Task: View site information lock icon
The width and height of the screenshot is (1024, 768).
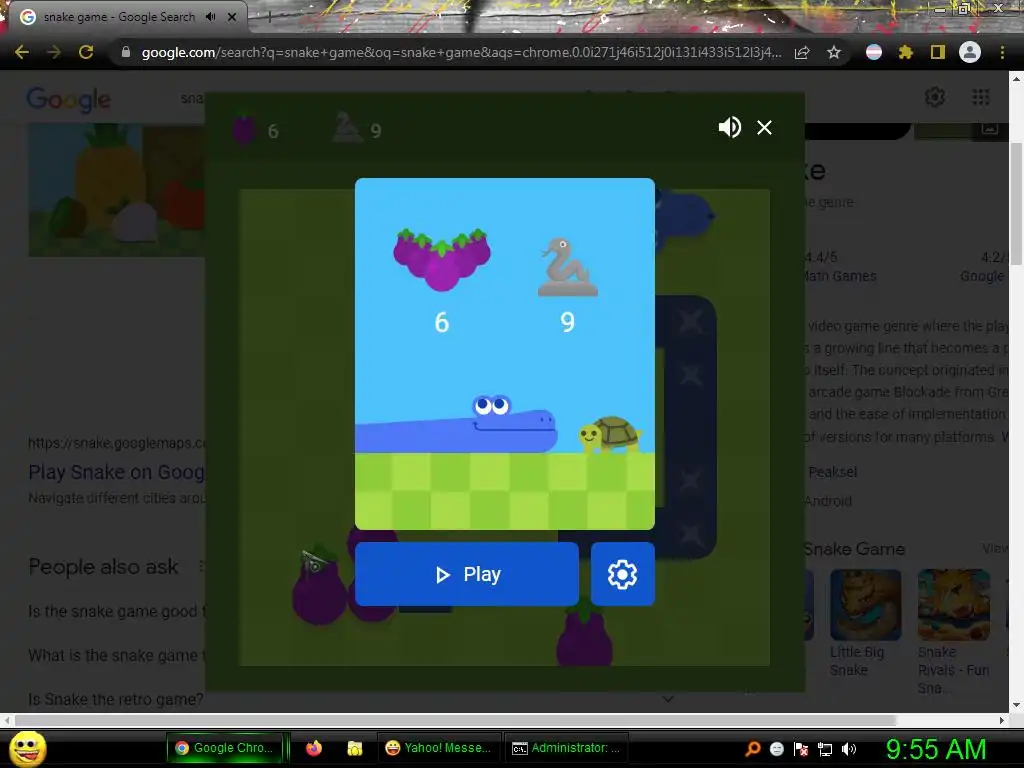Action: click(126, 52)
